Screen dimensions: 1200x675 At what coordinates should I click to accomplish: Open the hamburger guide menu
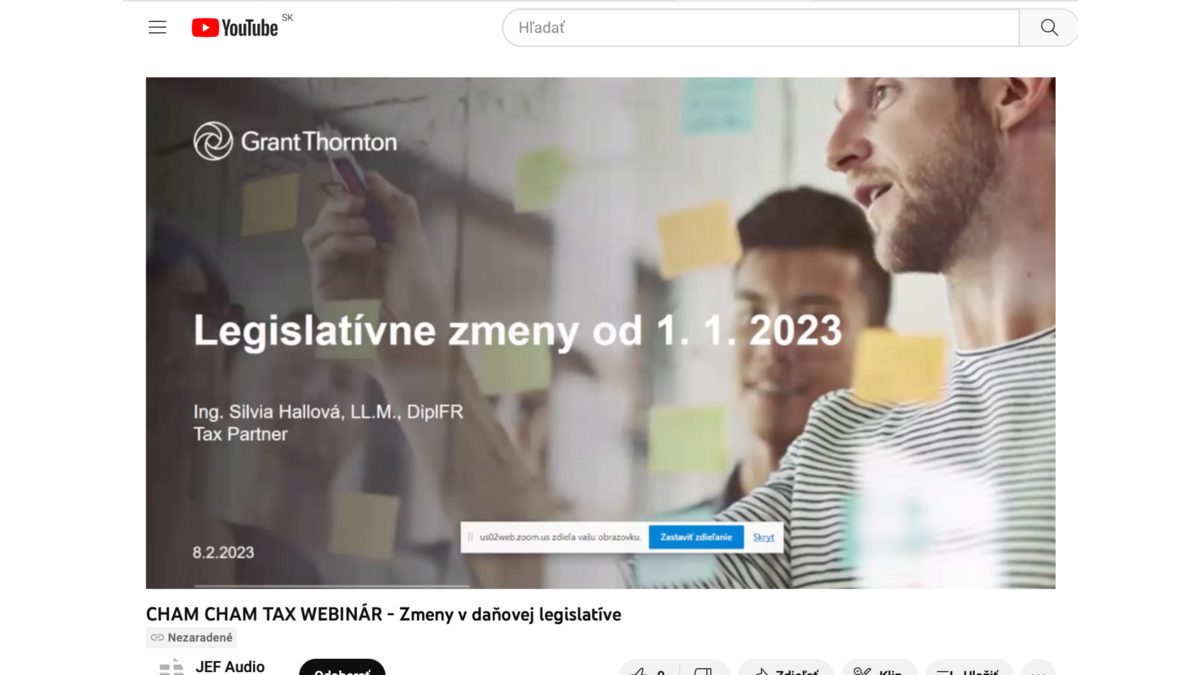157,28
